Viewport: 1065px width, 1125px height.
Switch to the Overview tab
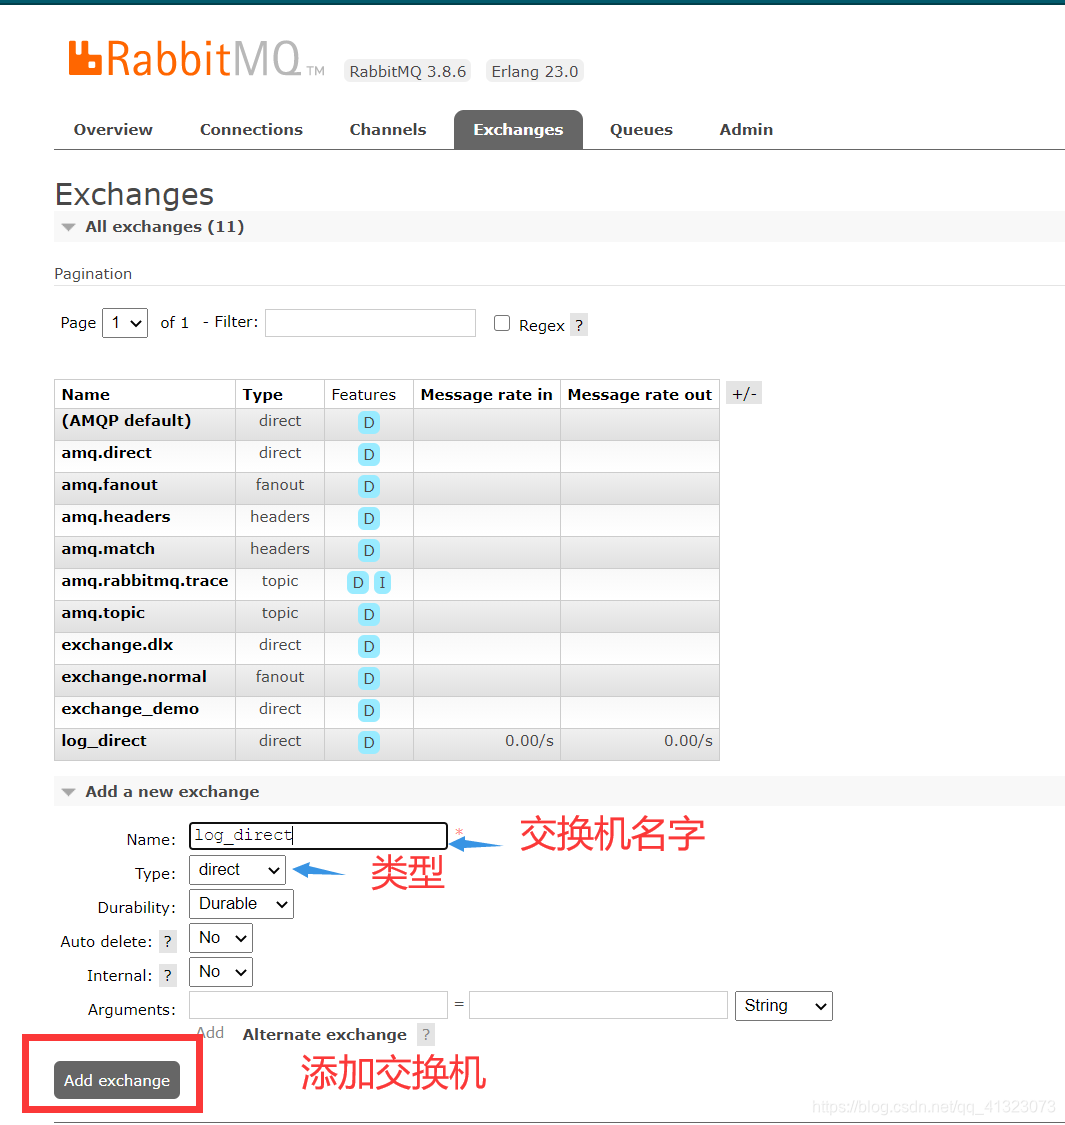(x=113, y=130)
